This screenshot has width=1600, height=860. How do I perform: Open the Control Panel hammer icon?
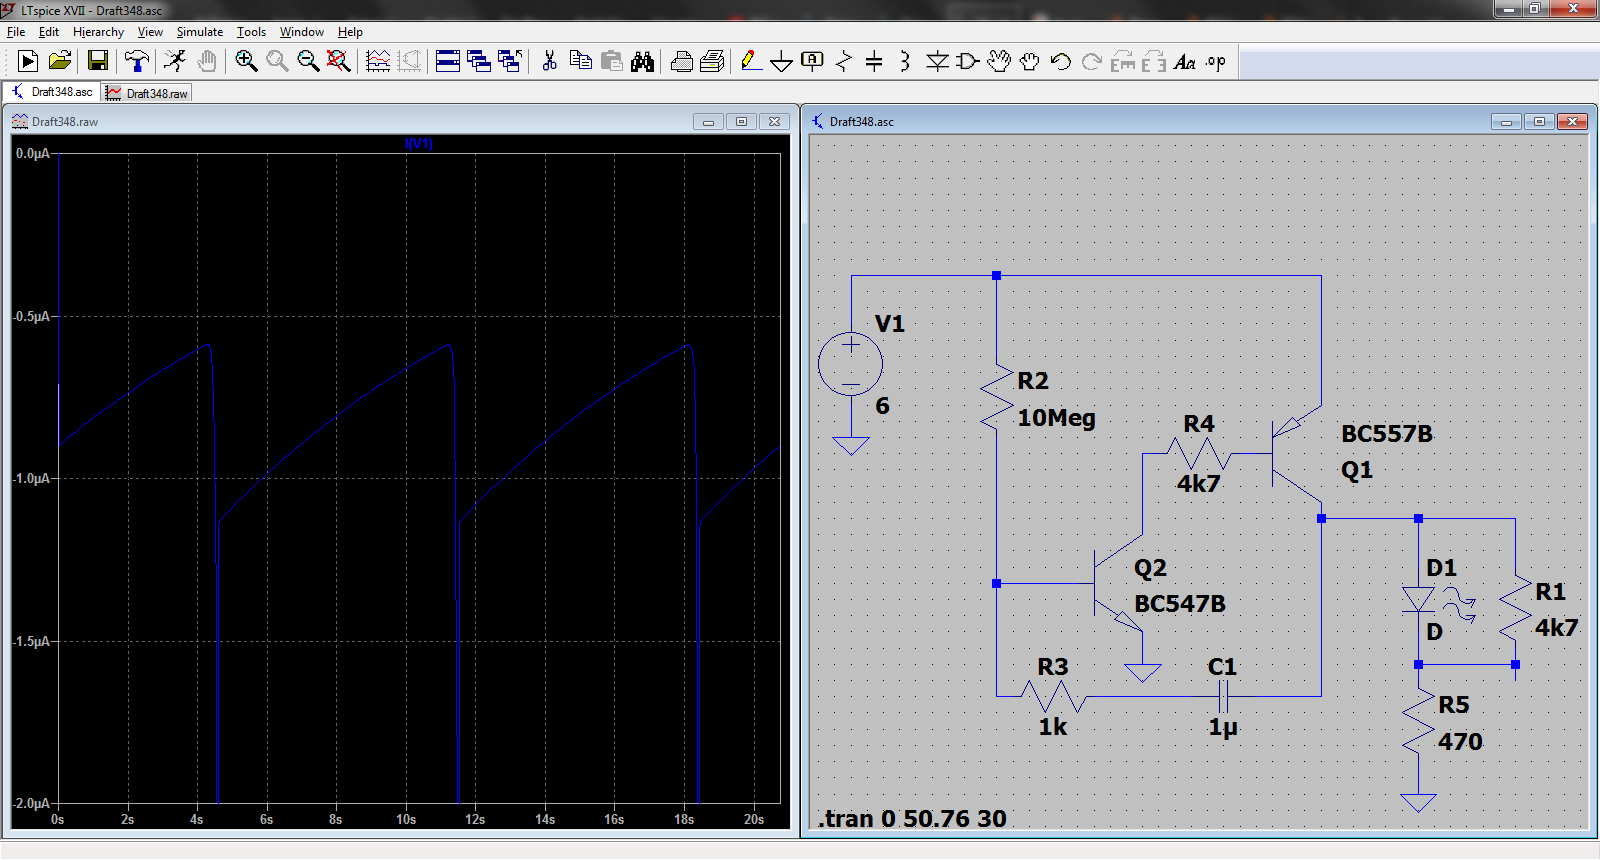(x=137, y=62)
